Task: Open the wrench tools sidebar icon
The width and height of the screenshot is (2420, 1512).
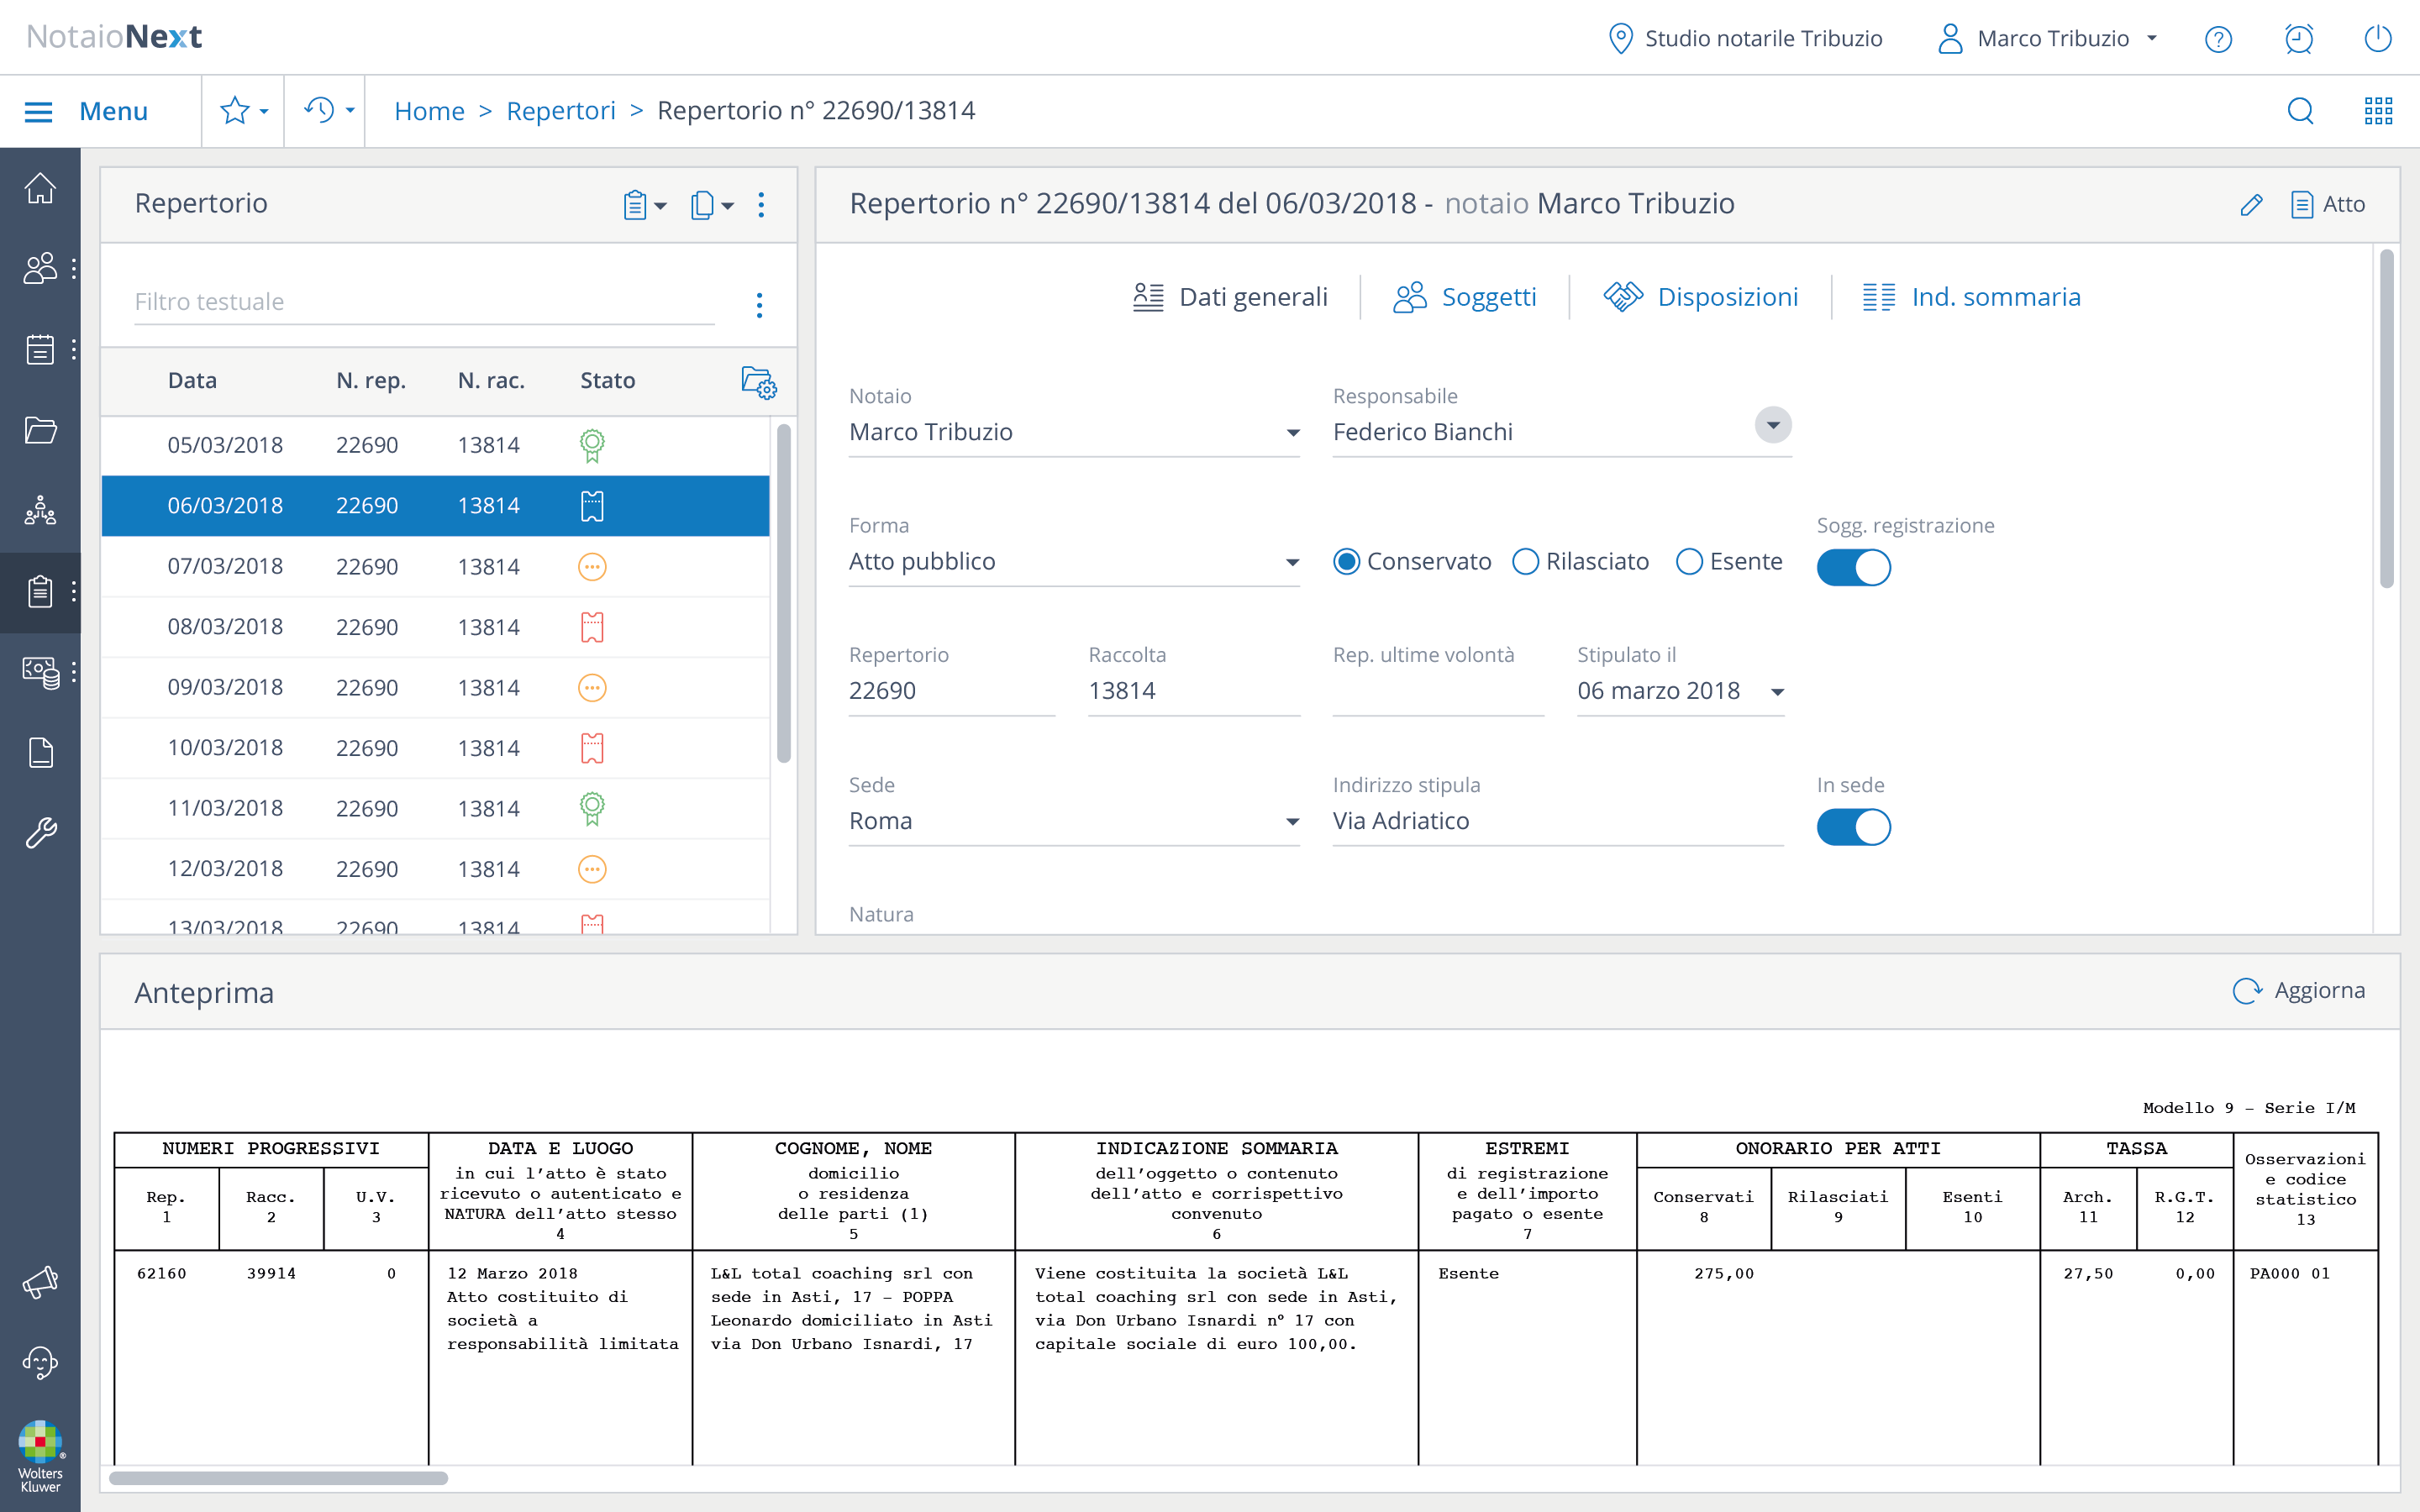Action: [x=40, y=832]
